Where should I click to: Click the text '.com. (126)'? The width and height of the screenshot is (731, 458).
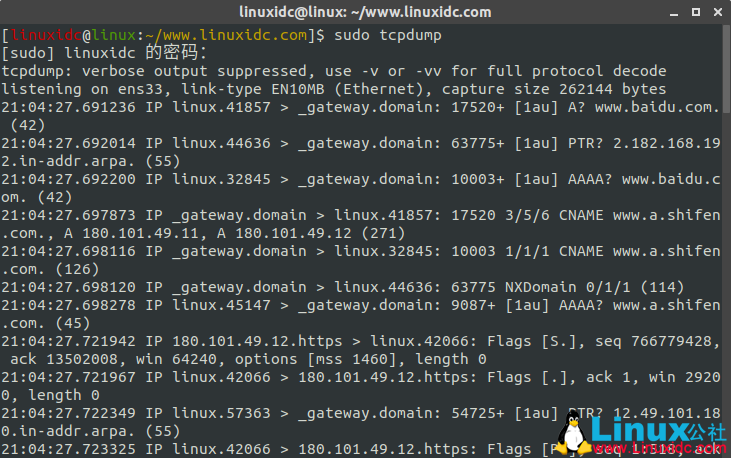50,269
